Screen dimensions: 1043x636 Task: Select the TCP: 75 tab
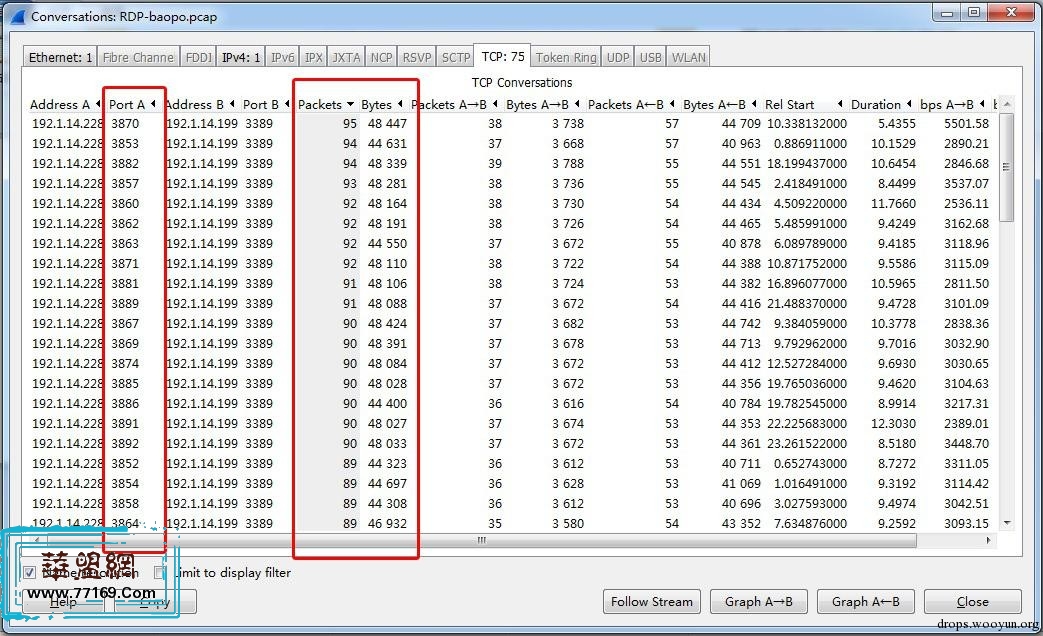coord(502,57)
